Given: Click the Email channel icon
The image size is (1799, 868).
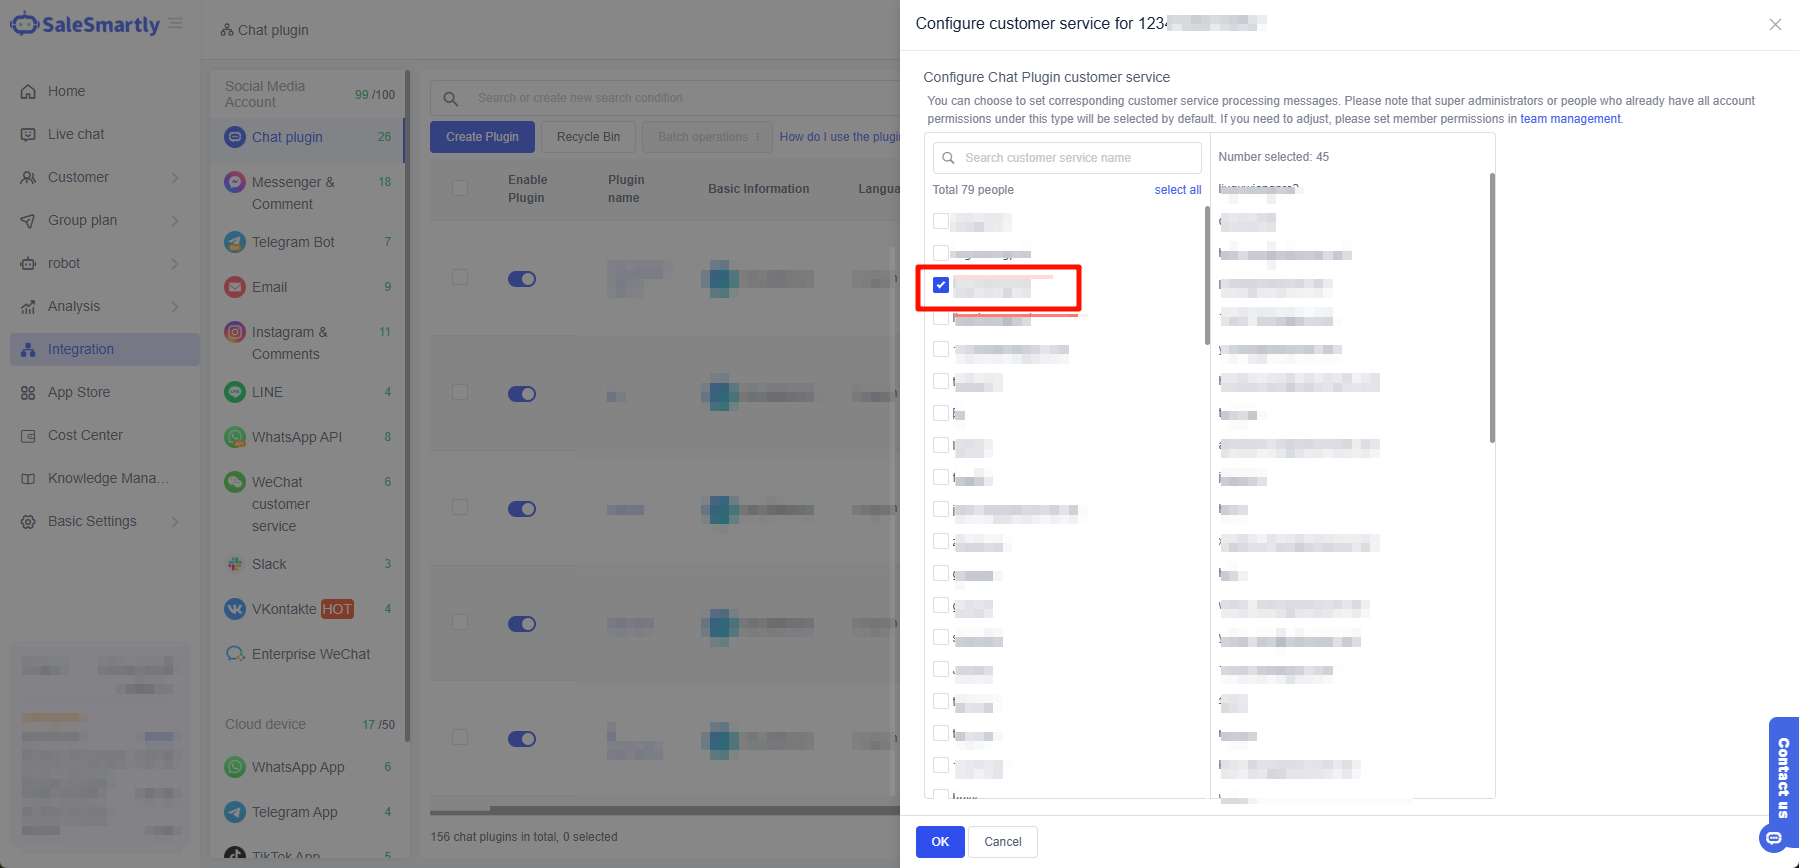Looking at the screenshot, I should point(234,287).
